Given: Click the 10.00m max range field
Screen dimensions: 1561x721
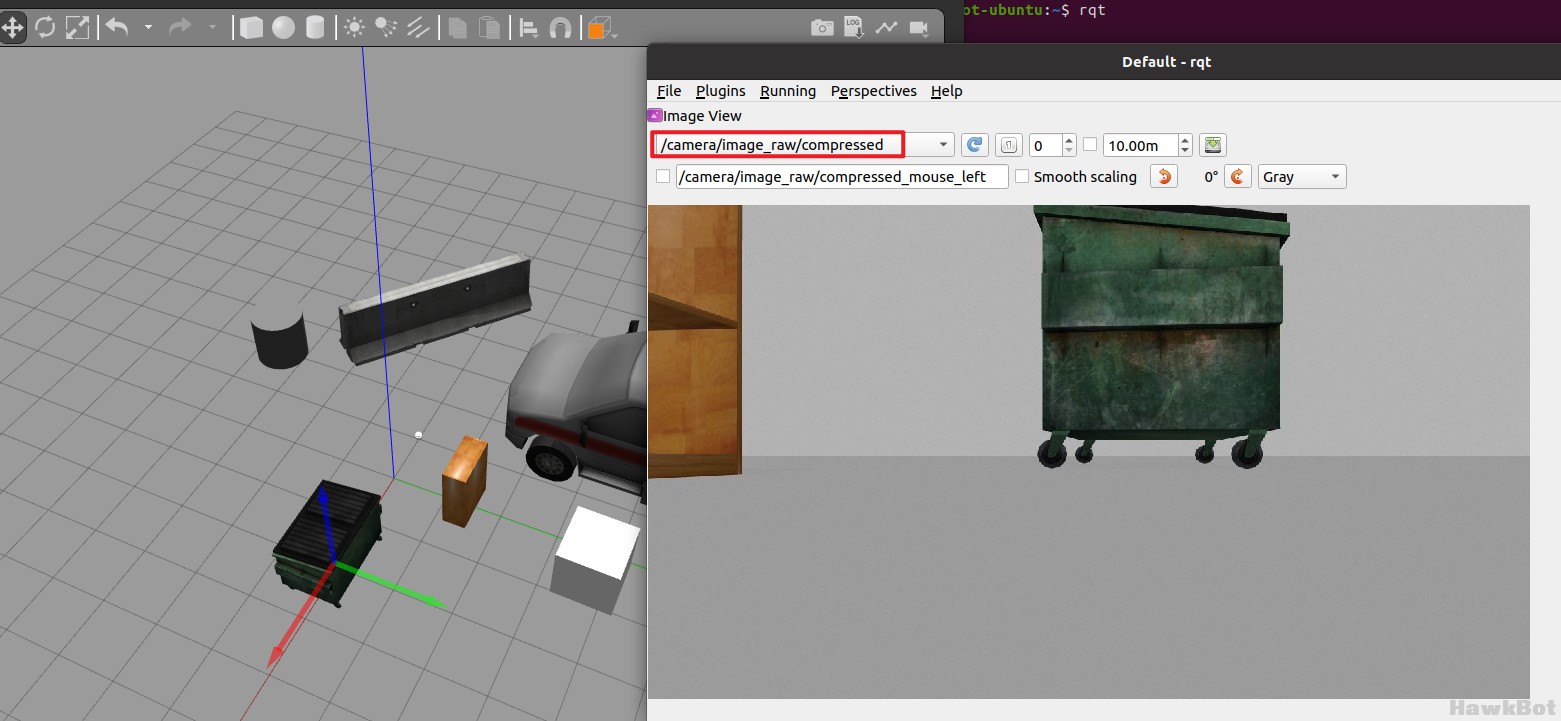Looking at the screenshot, I should [1140, 145].
